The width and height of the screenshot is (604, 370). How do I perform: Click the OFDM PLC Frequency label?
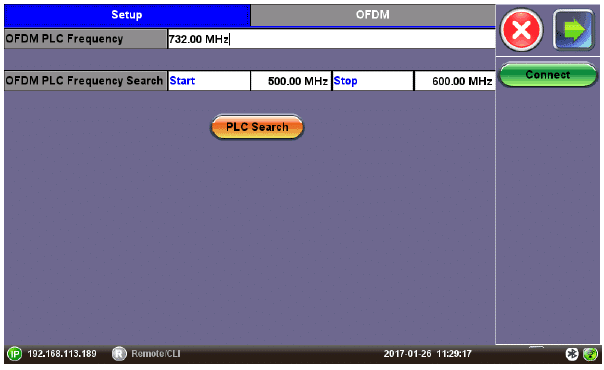(x=64, y=39)
